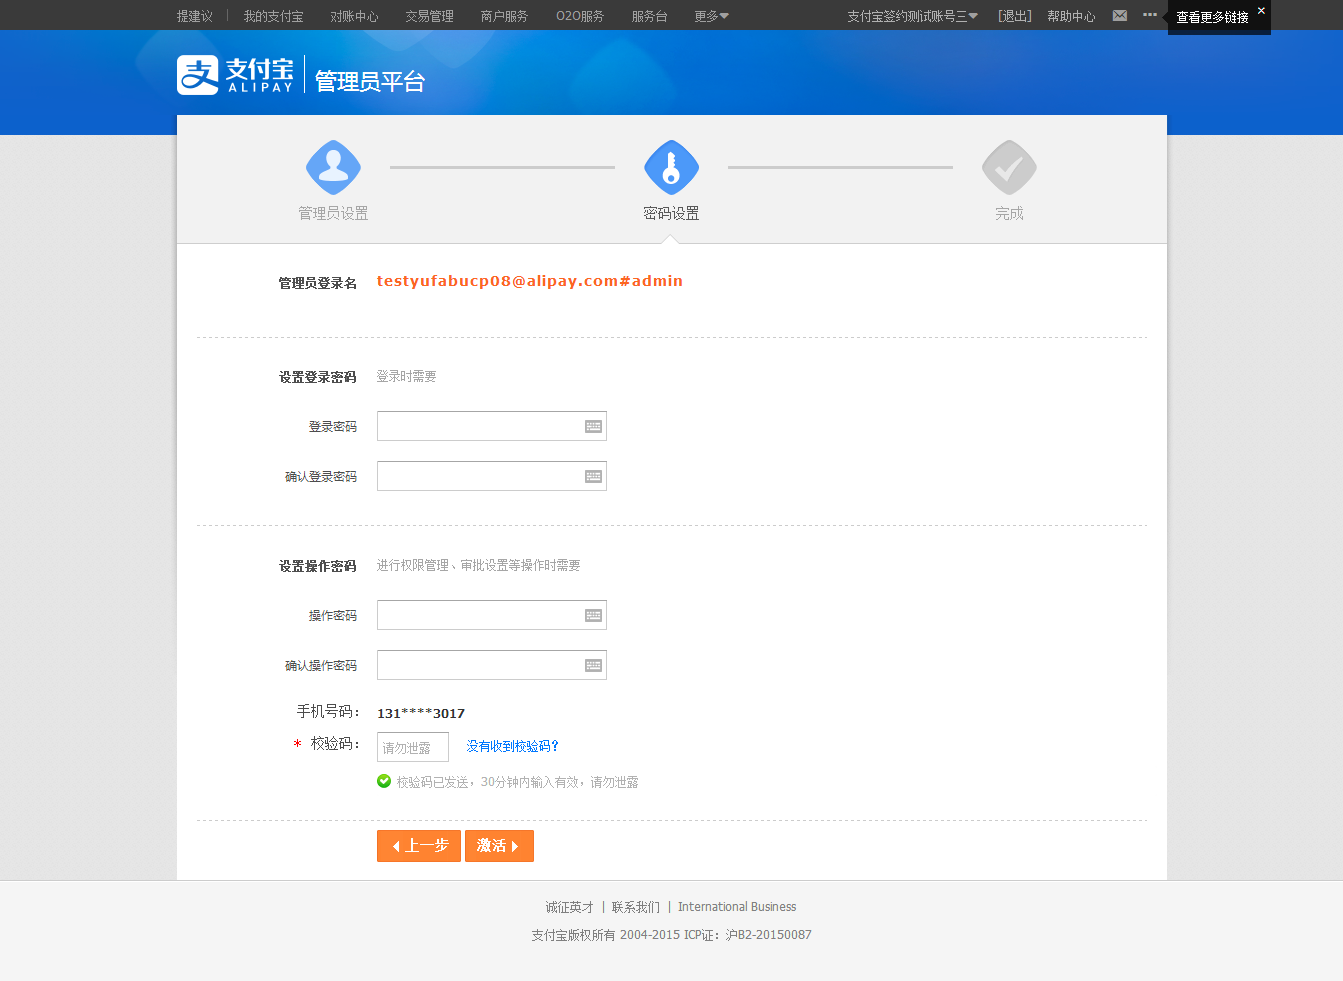
Task: Click the 管理员设置 step user icon
Action: 333,167
